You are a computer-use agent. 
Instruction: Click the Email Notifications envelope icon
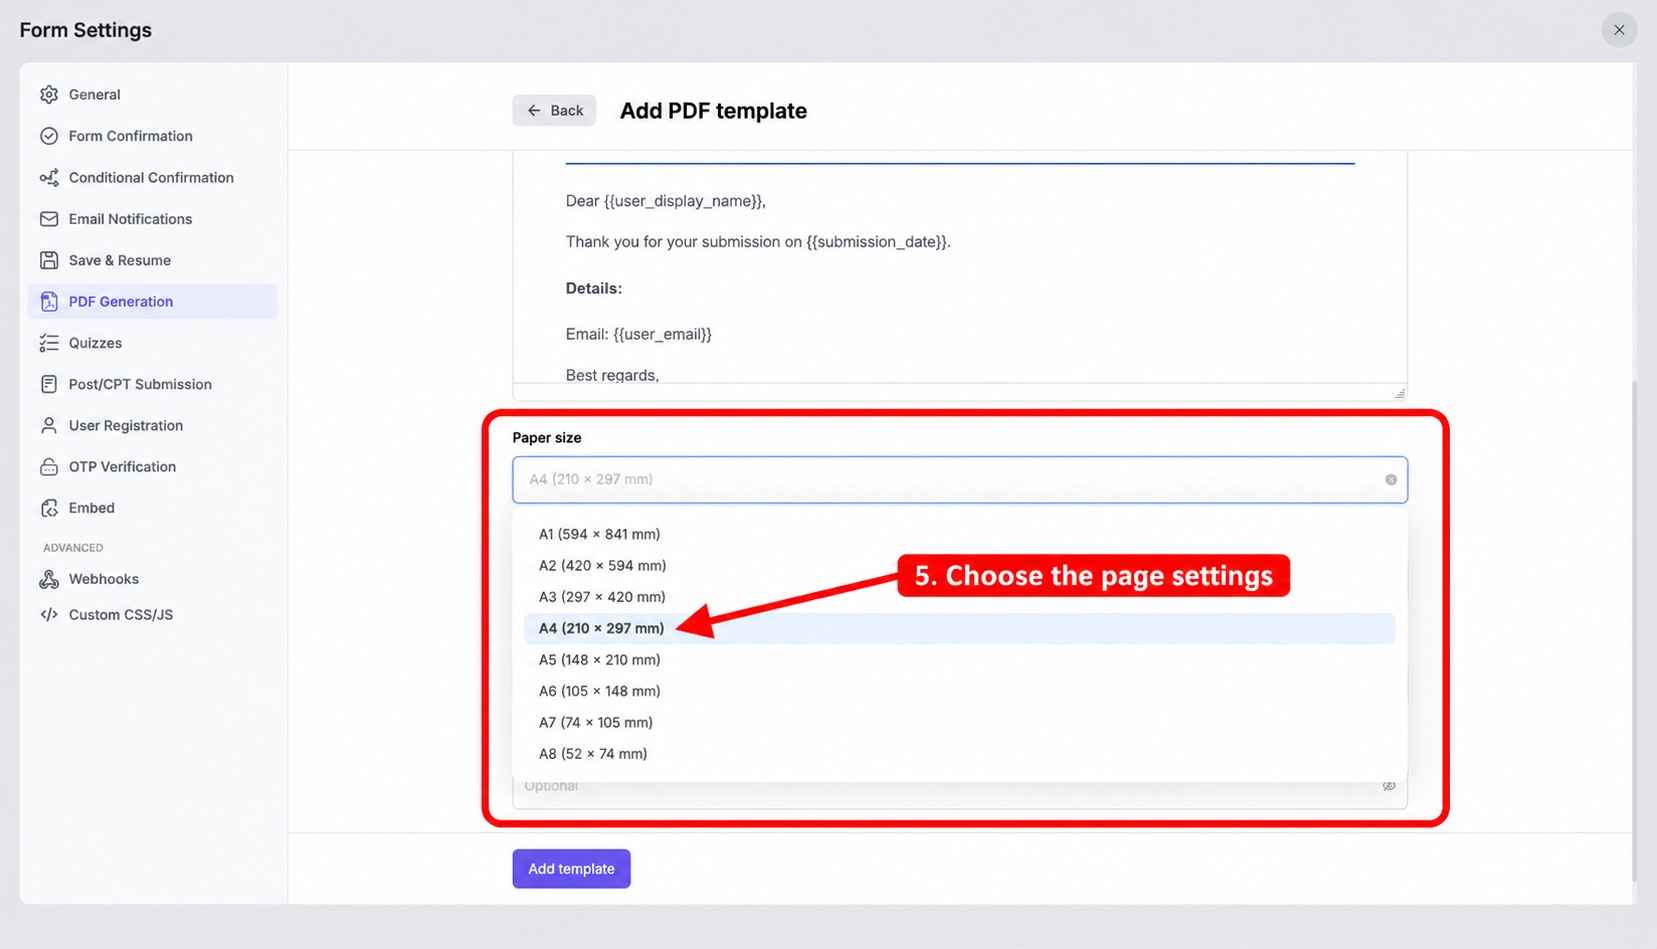(x=49, y=219)
